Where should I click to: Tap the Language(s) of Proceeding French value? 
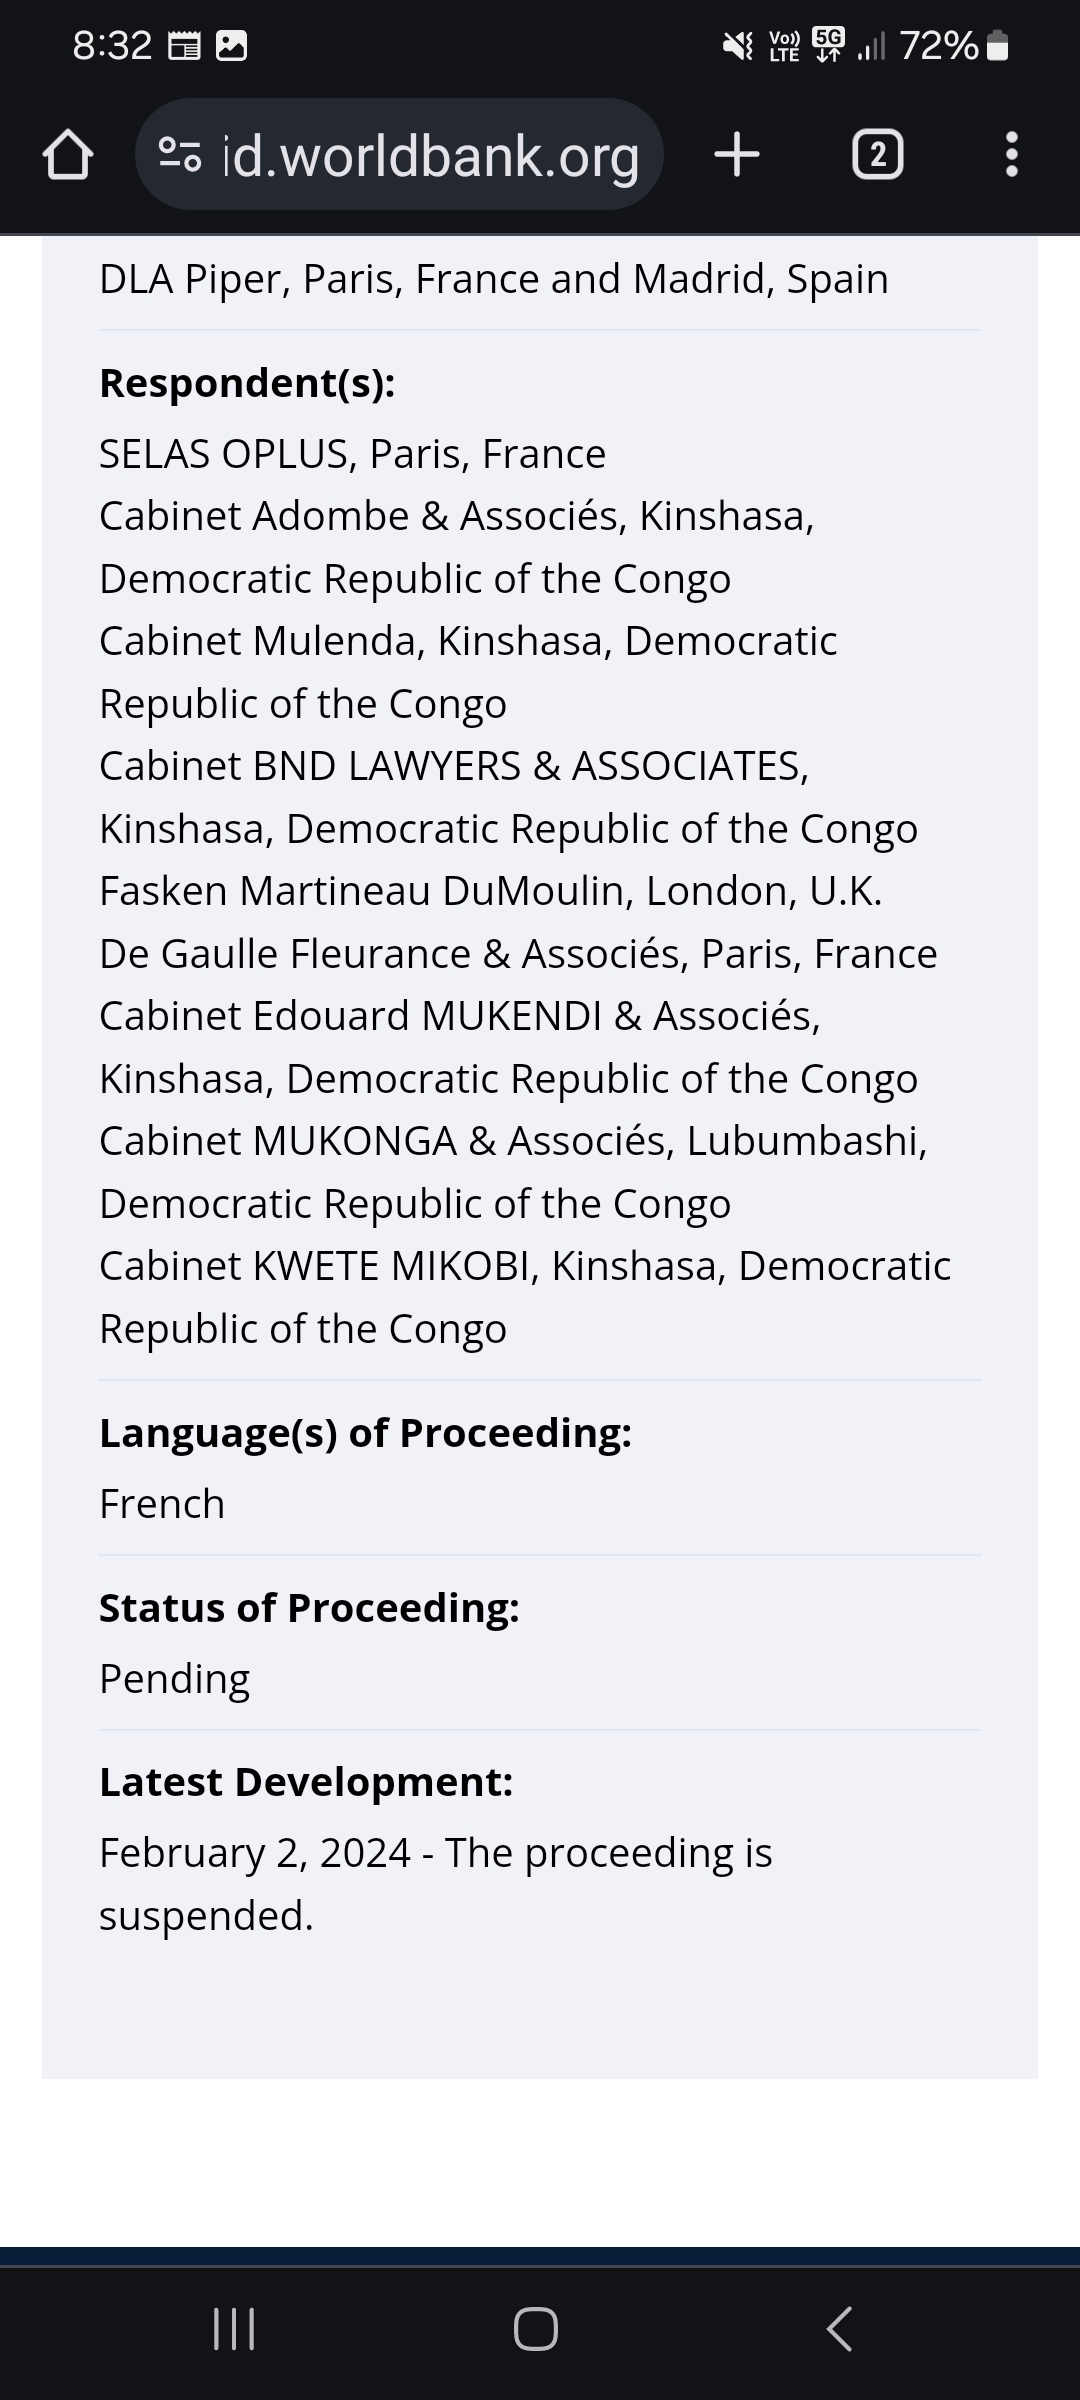point(162,1504)
